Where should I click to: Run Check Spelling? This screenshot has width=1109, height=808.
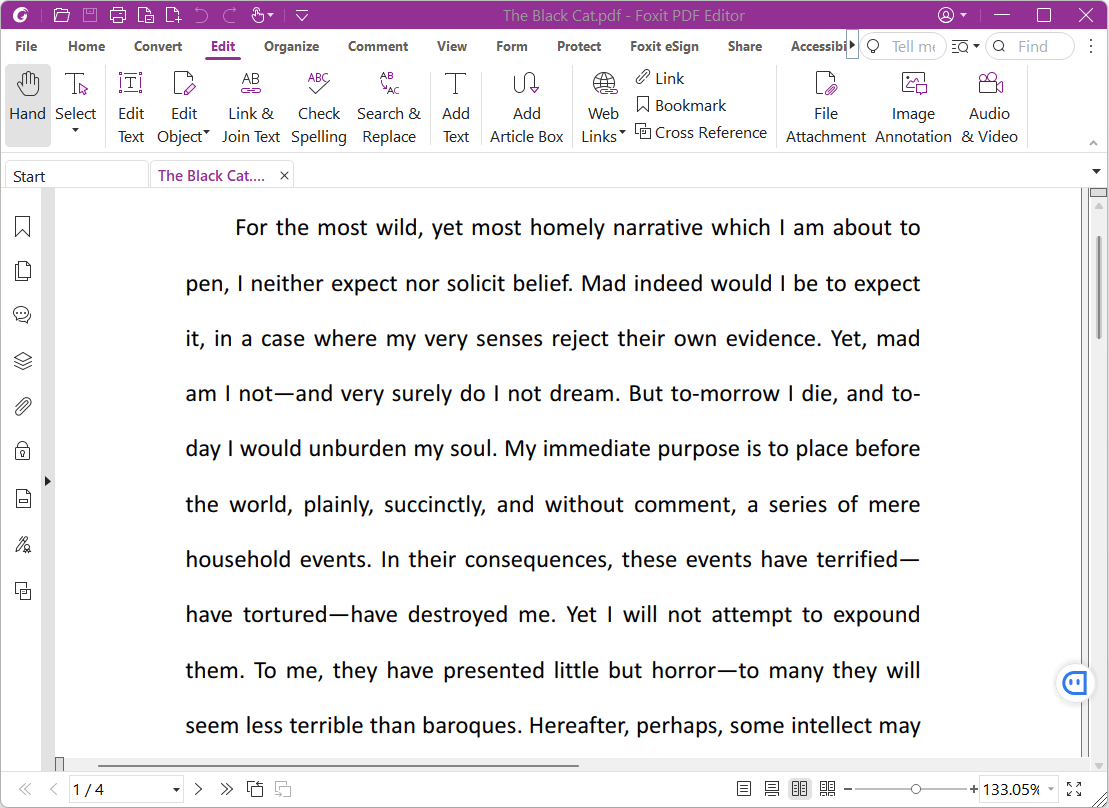point(318,108)
